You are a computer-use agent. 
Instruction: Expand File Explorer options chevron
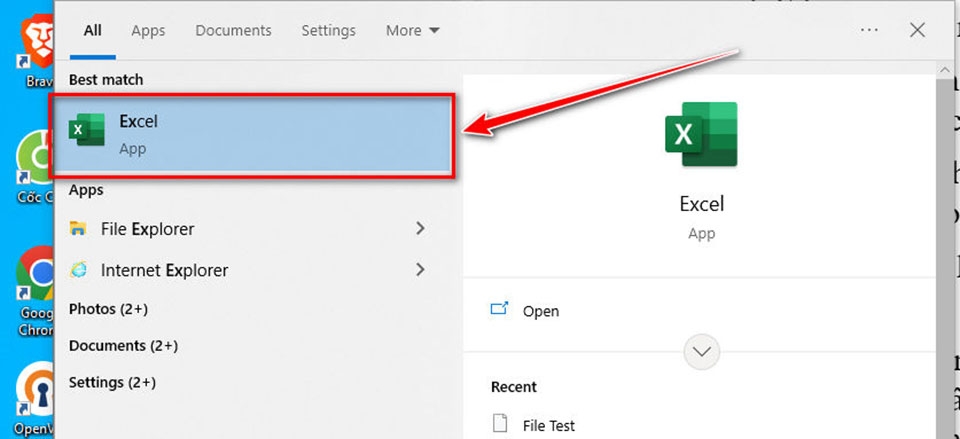[420, 228]
